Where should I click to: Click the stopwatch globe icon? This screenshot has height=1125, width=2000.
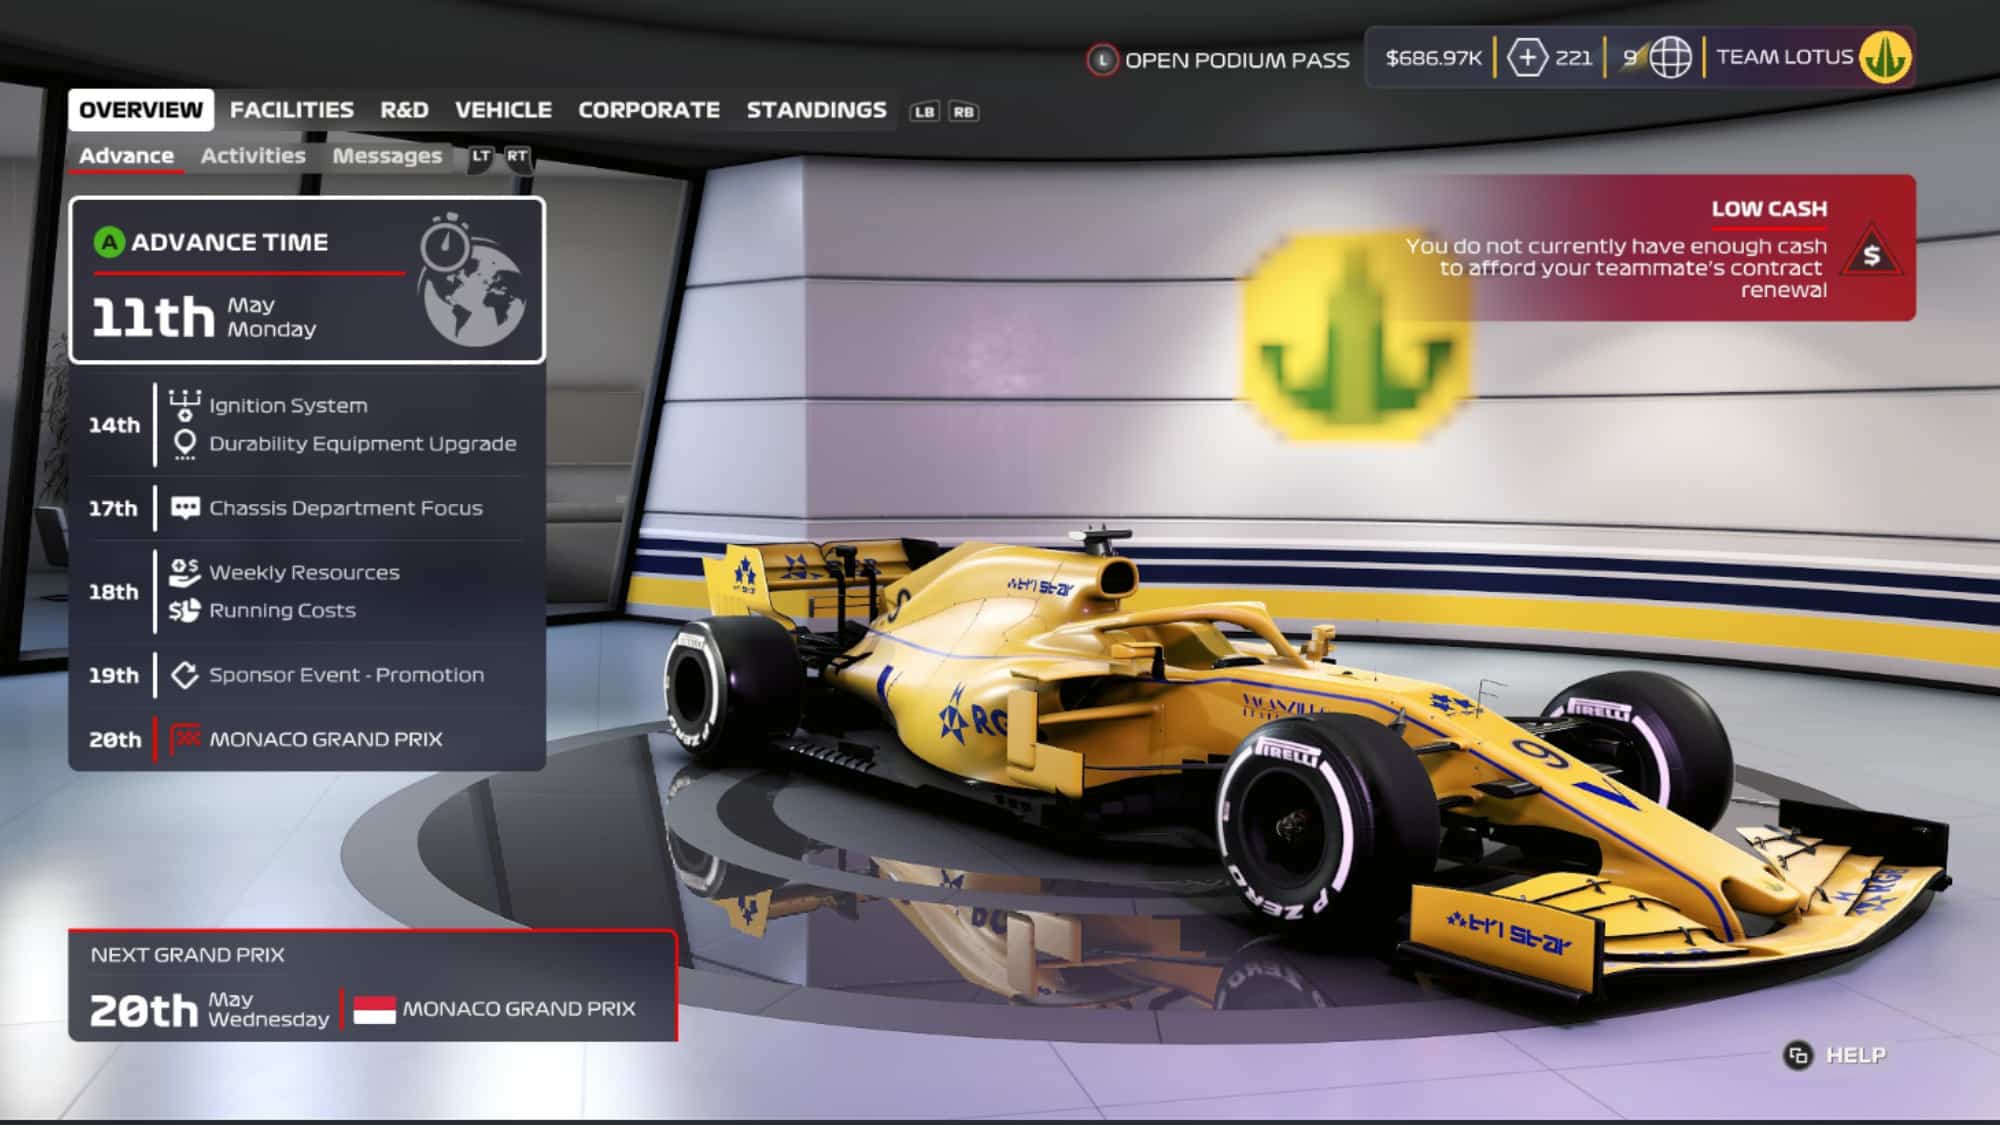[x=471, y=279]
